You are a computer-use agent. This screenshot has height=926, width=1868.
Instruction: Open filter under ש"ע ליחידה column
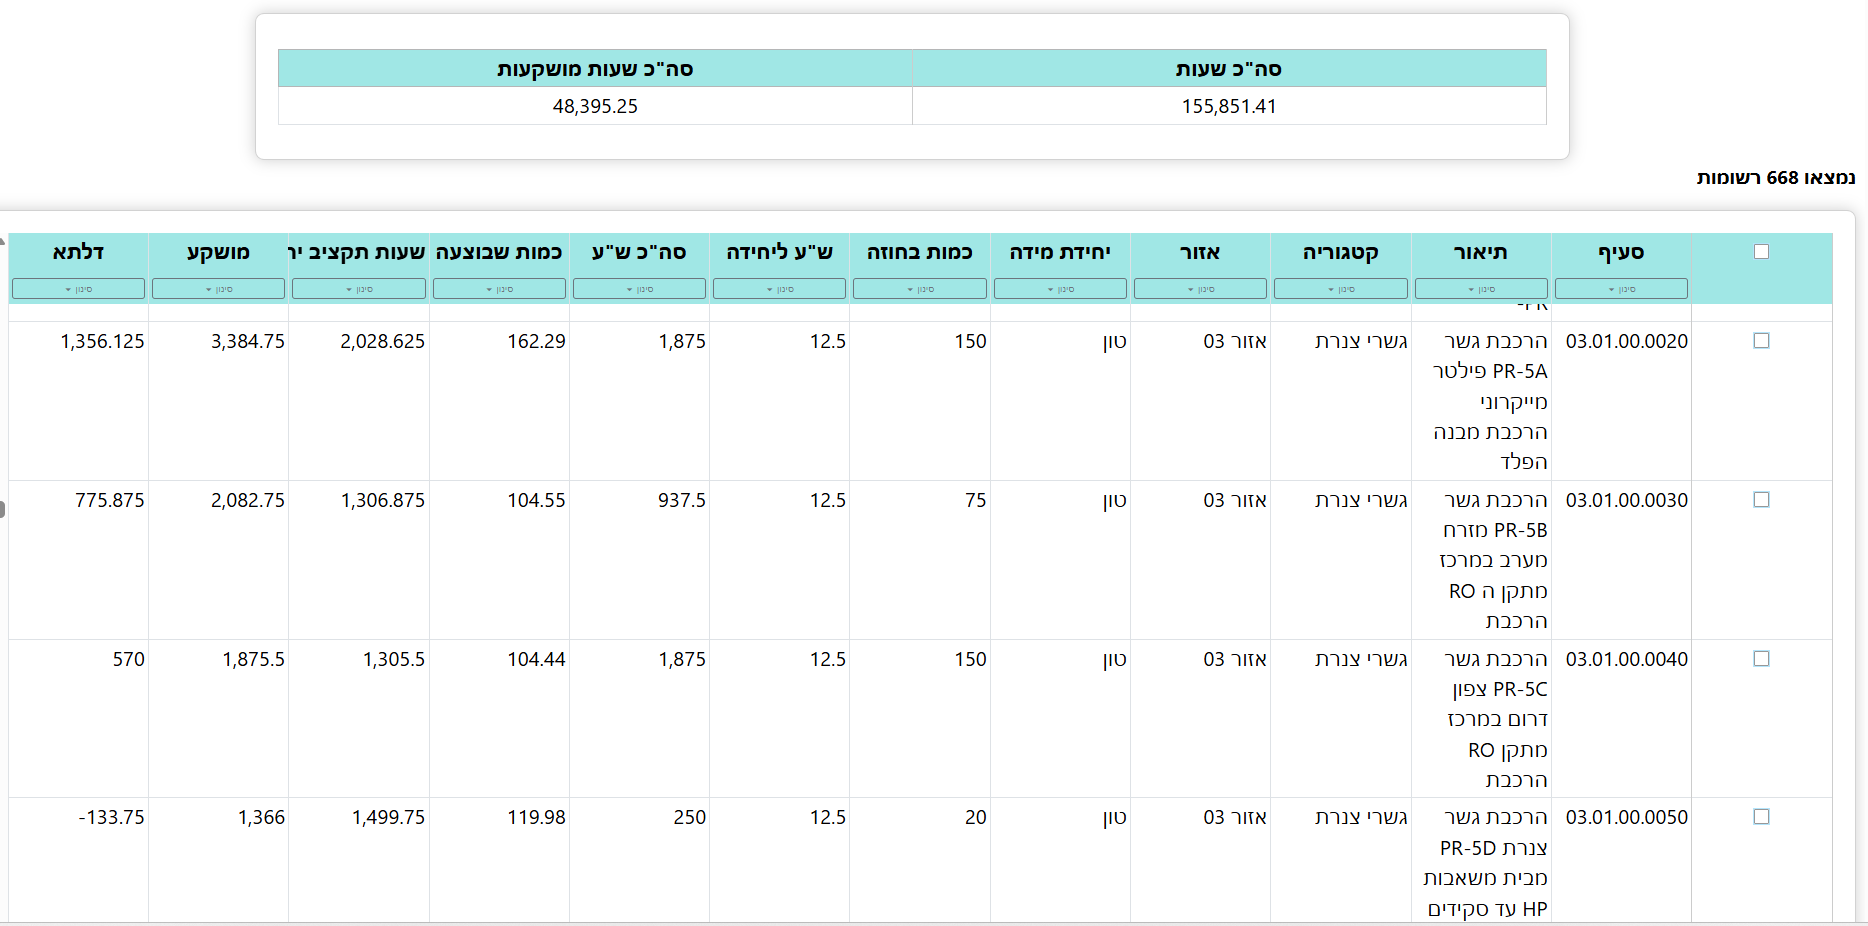pyautogui.click(x=779, y=289)
